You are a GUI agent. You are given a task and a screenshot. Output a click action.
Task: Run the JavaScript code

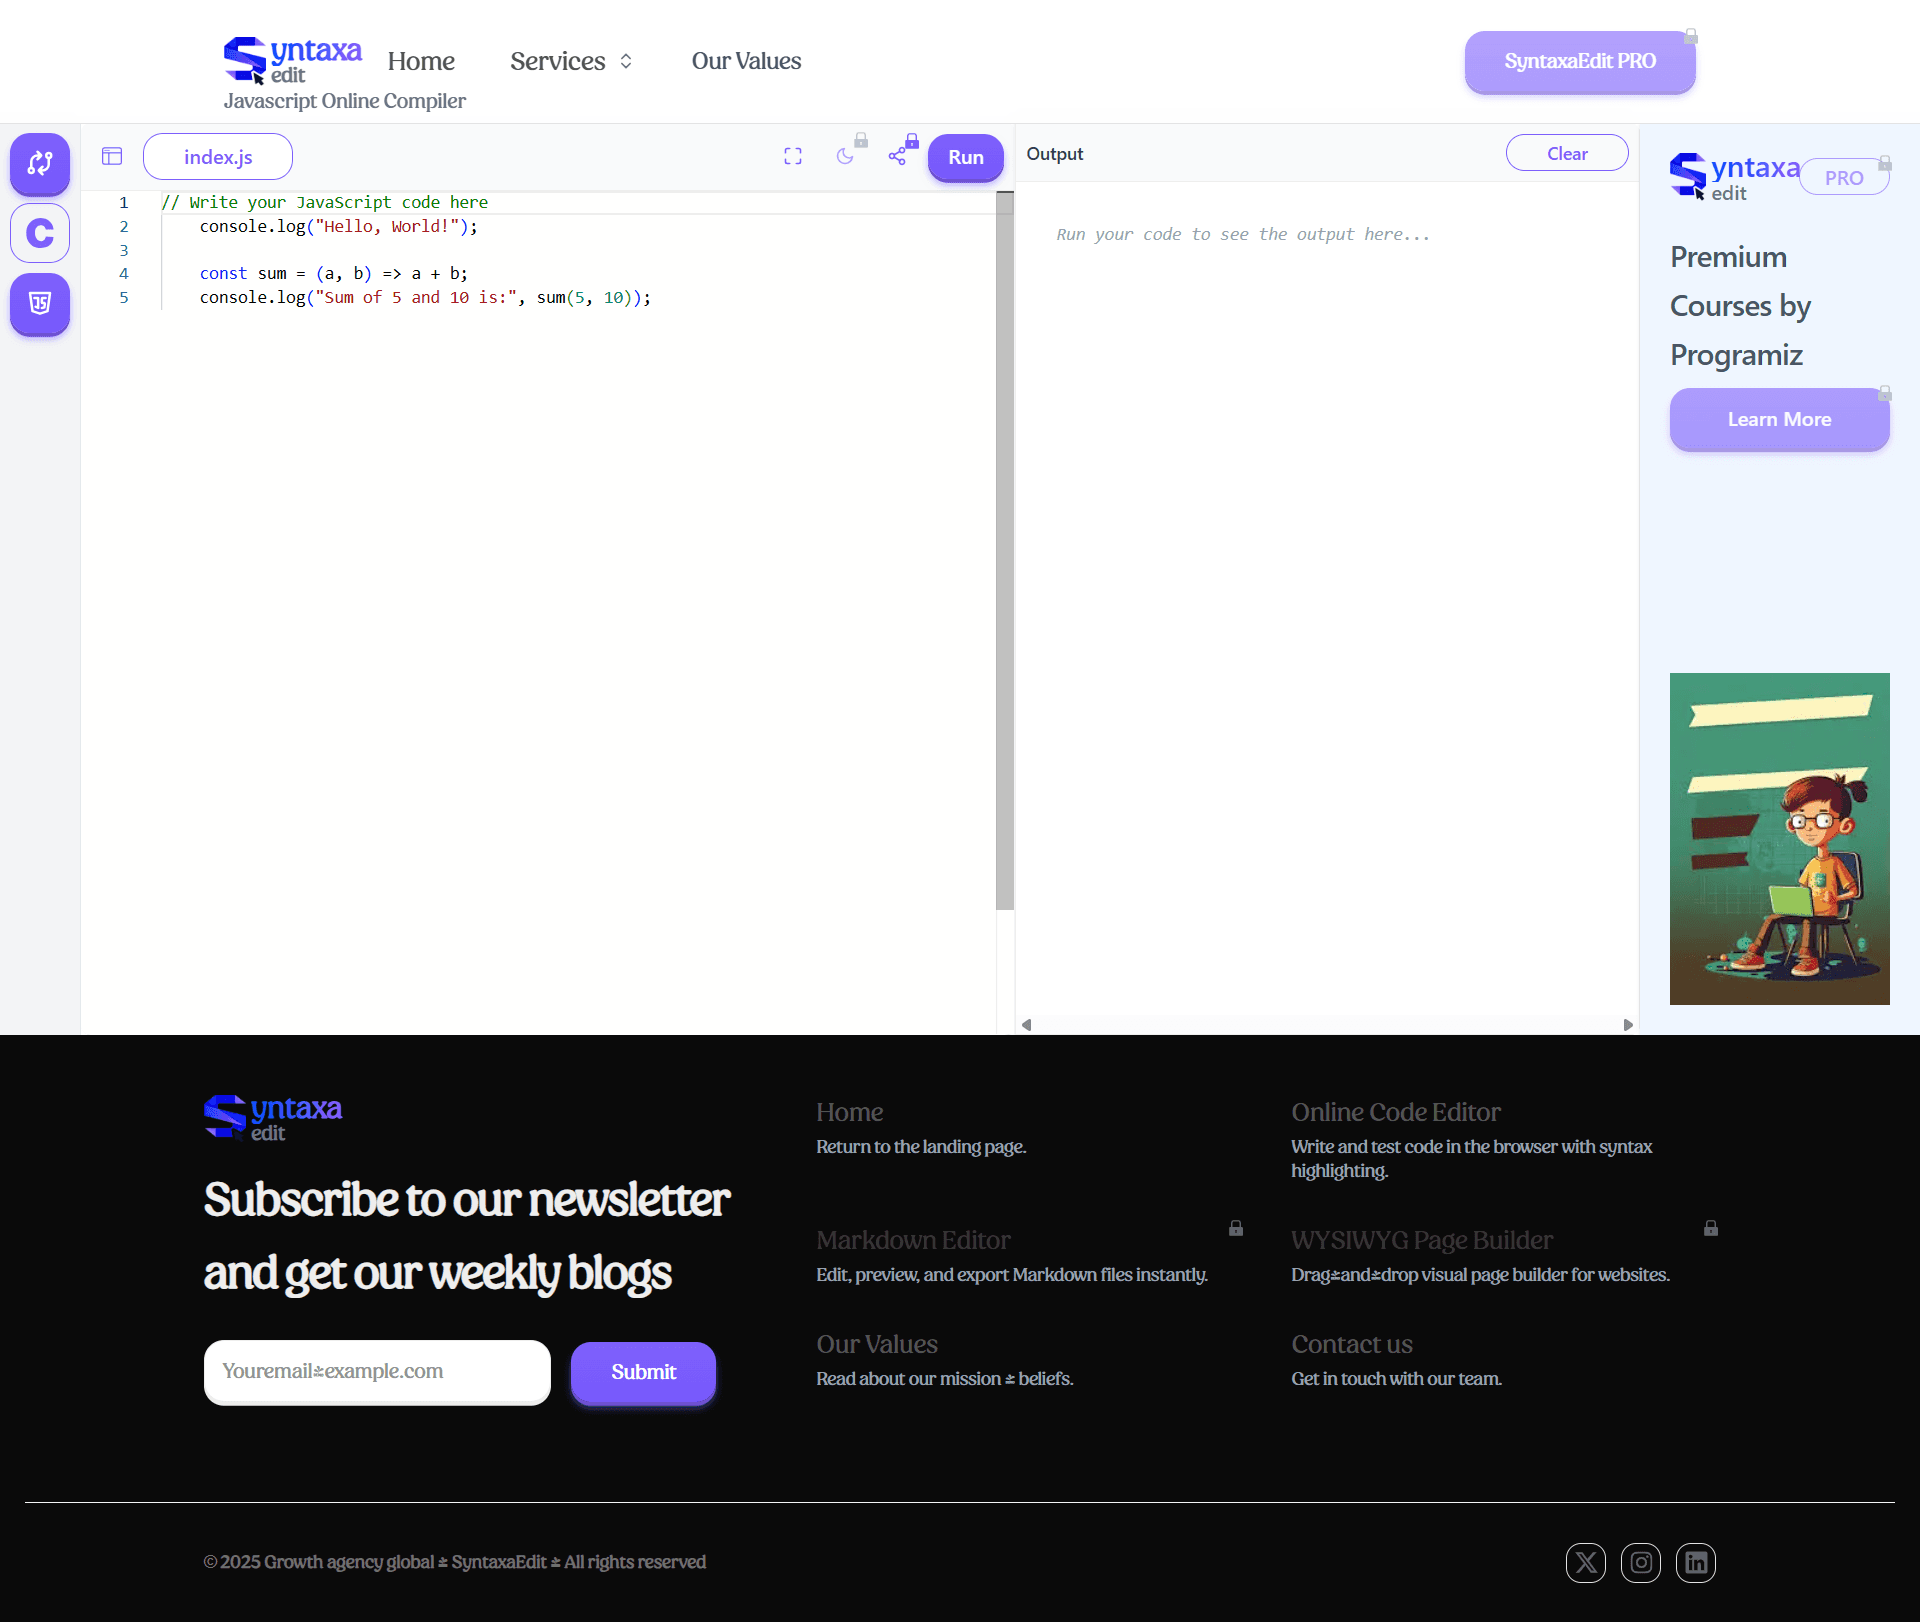pos(965,157)
